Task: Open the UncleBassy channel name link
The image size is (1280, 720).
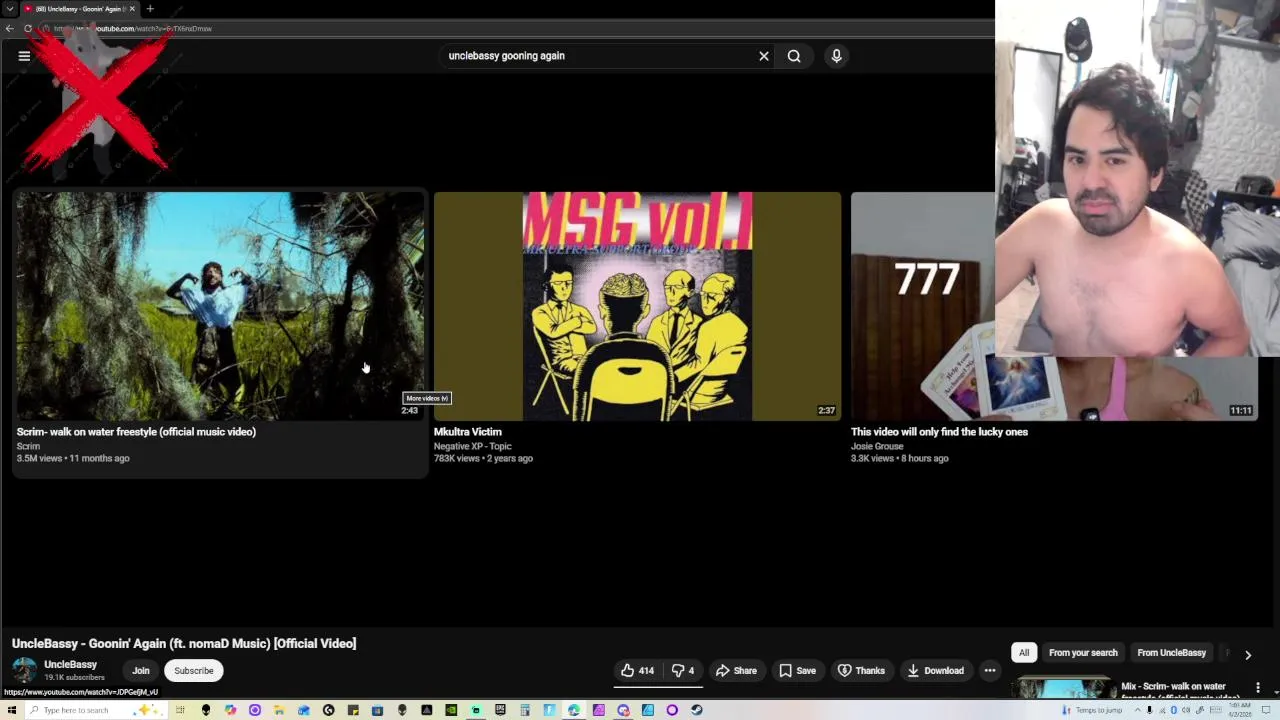Action: click(x=70, y=664)
